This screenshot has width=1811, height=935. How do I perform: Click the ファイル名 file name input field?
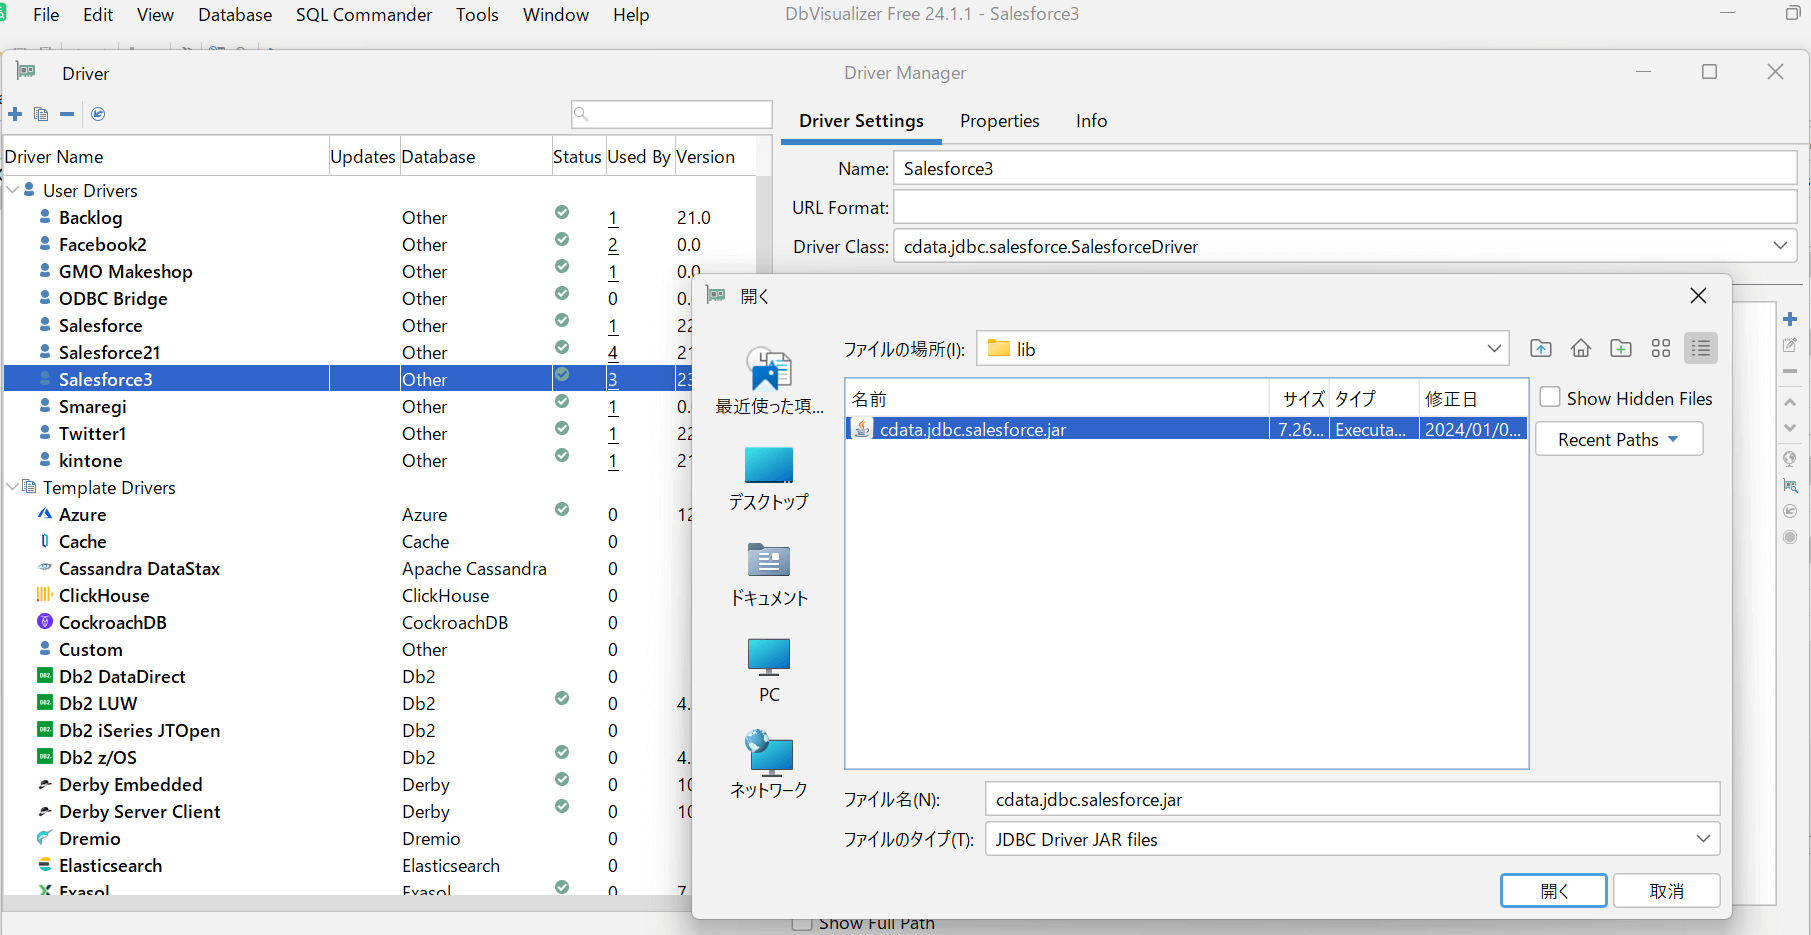click(x=1350, y=800)
